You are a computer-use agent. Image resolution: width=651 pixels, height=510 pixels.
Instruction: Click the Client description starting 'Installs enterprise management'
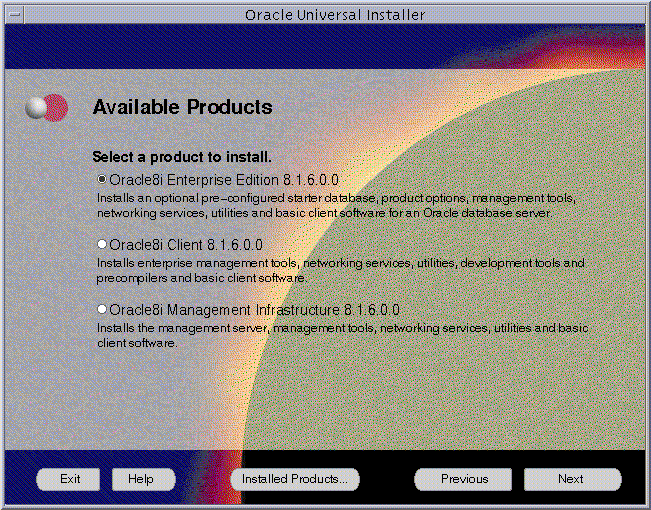pos(340,270)
